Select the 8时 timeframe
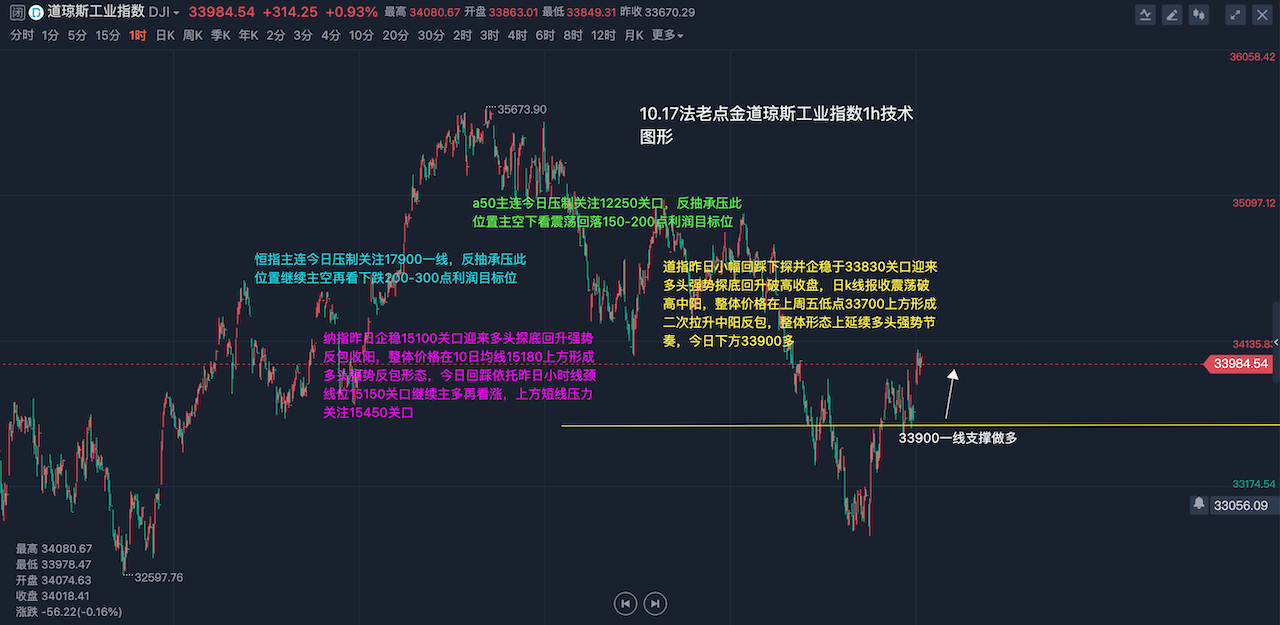The height and width of the screenshot is (625, 1280). [x=573, y=35]
